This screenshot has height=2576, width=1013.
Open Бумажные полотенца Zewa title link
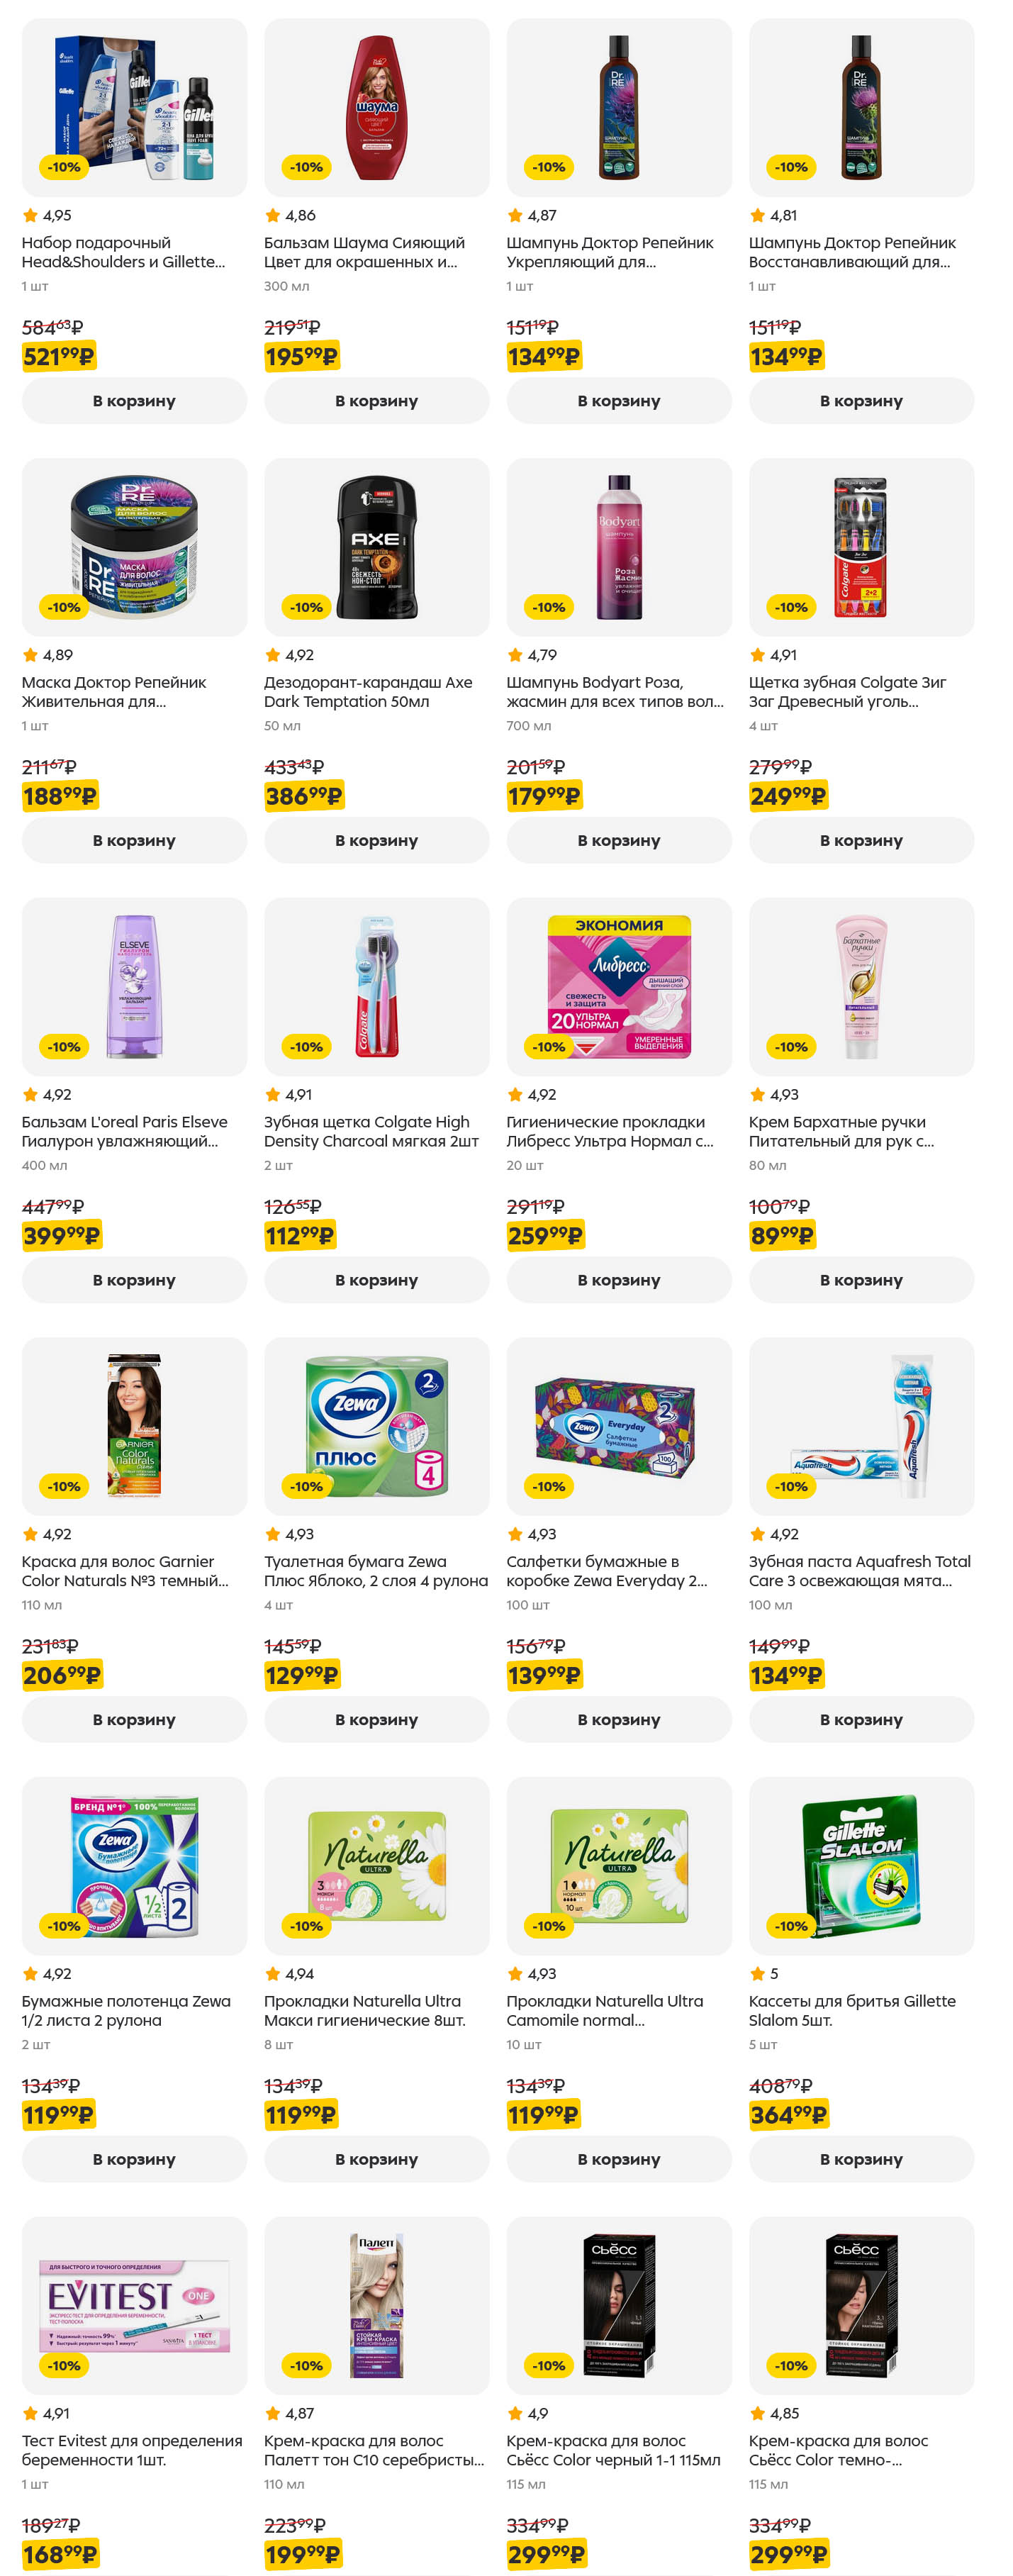(x=126, y=2010)
